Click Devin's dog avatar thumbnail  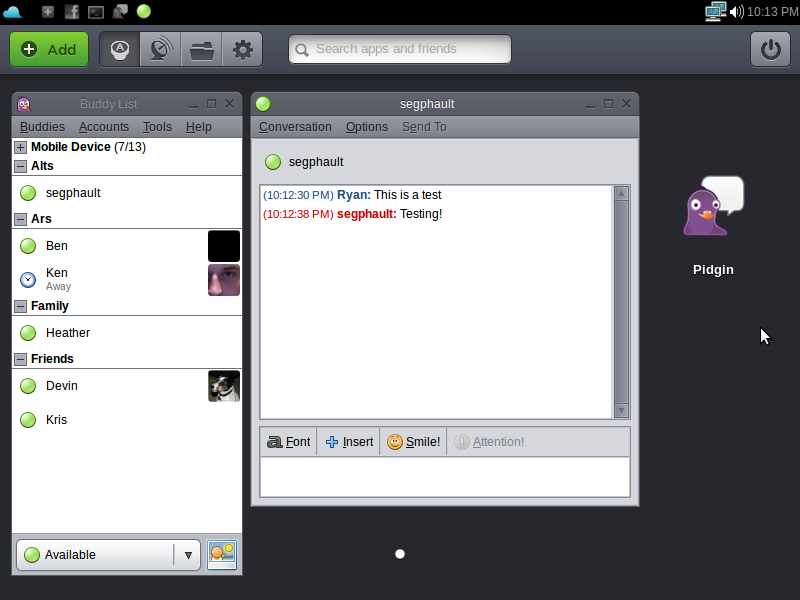tap(224, 386)
